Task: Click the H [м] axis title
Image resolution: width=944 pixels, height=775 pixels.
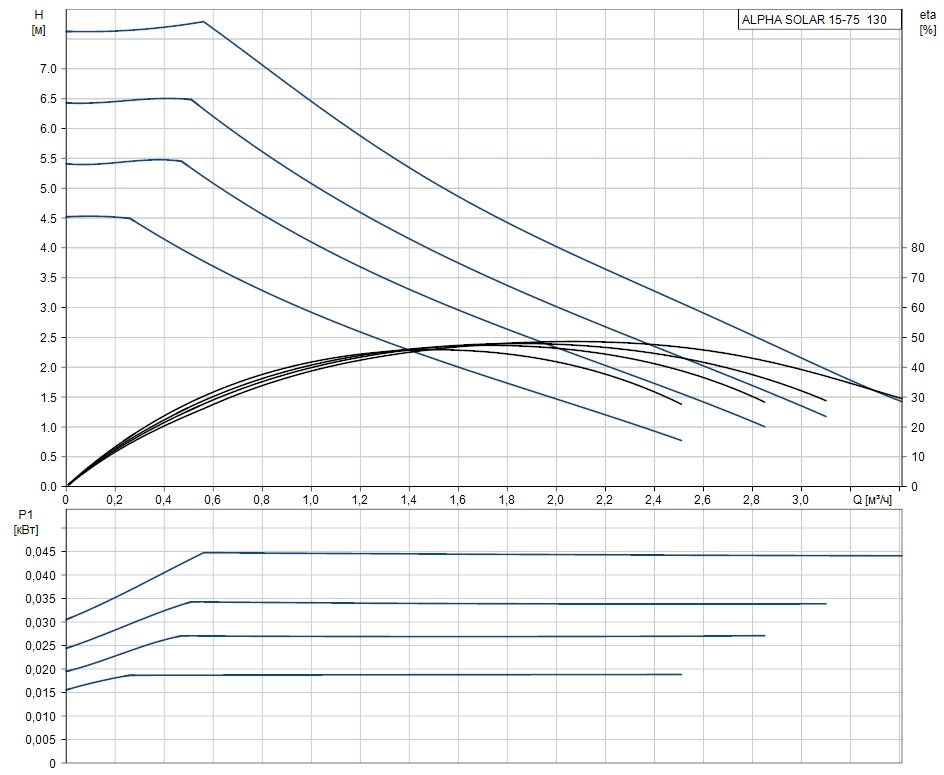Action: 39,22
